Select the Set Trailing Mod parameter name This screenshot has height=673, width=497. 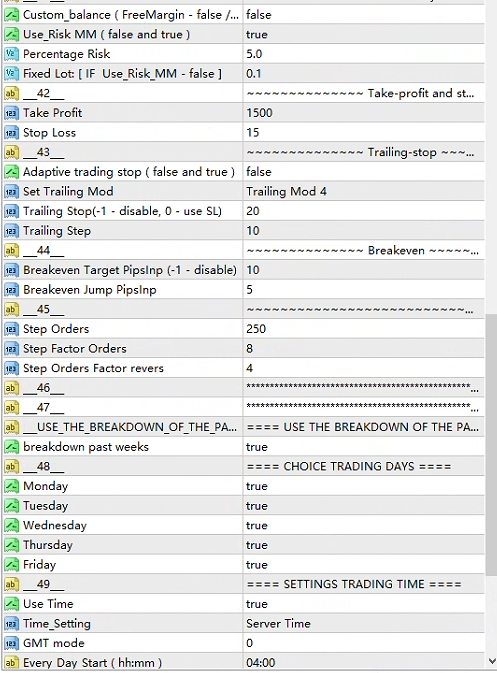pos(68,192)
